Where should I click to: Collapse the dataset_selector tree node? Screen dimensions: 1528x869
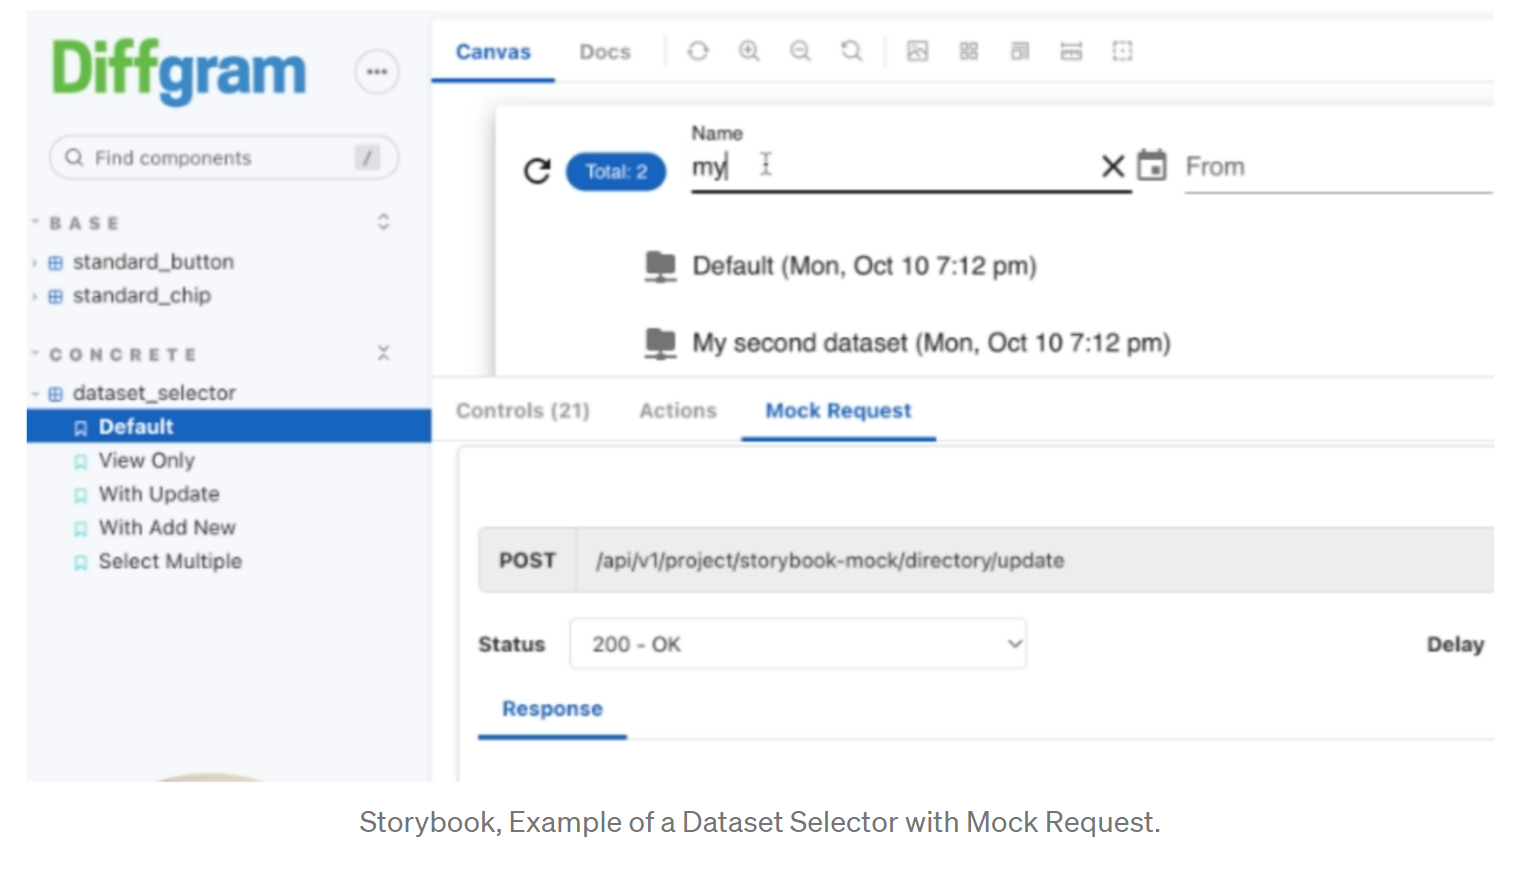pyautogui.click(x=35, y=394)
